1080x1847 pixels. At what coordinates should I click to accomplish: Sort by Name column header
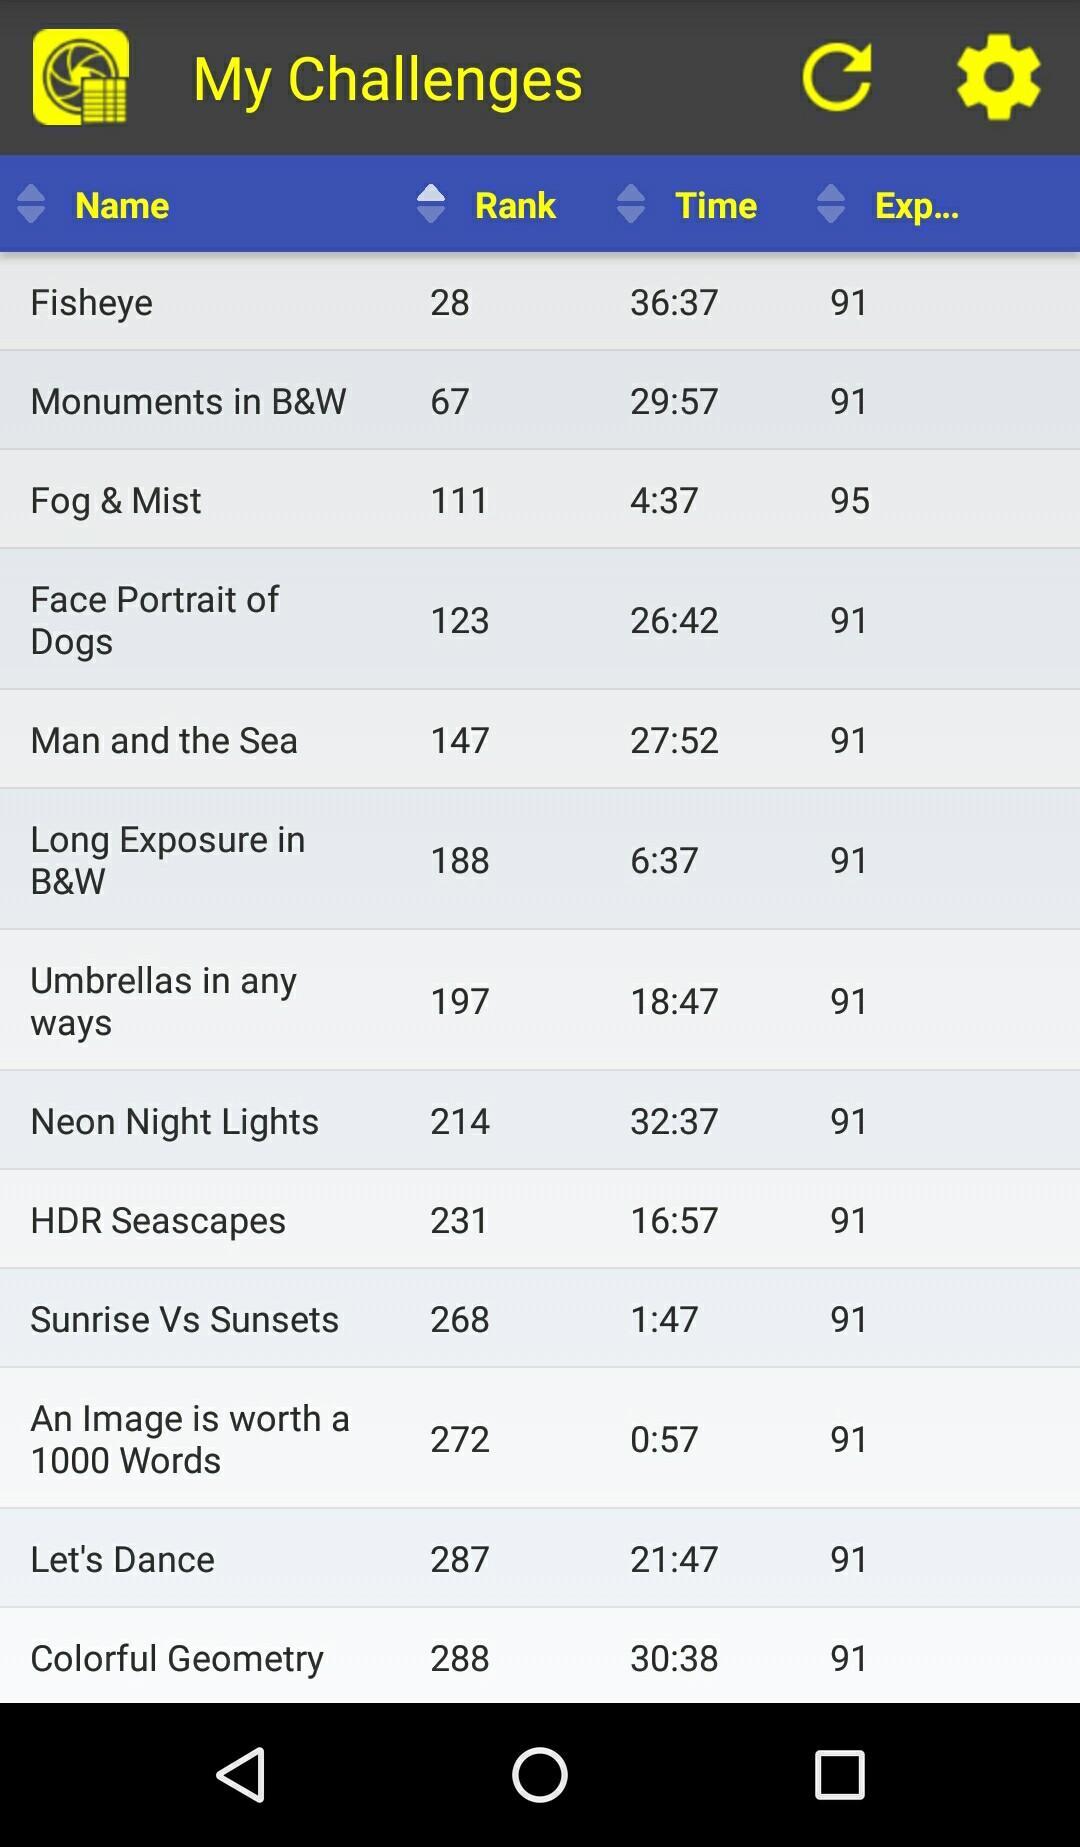[x=122, y=205]
